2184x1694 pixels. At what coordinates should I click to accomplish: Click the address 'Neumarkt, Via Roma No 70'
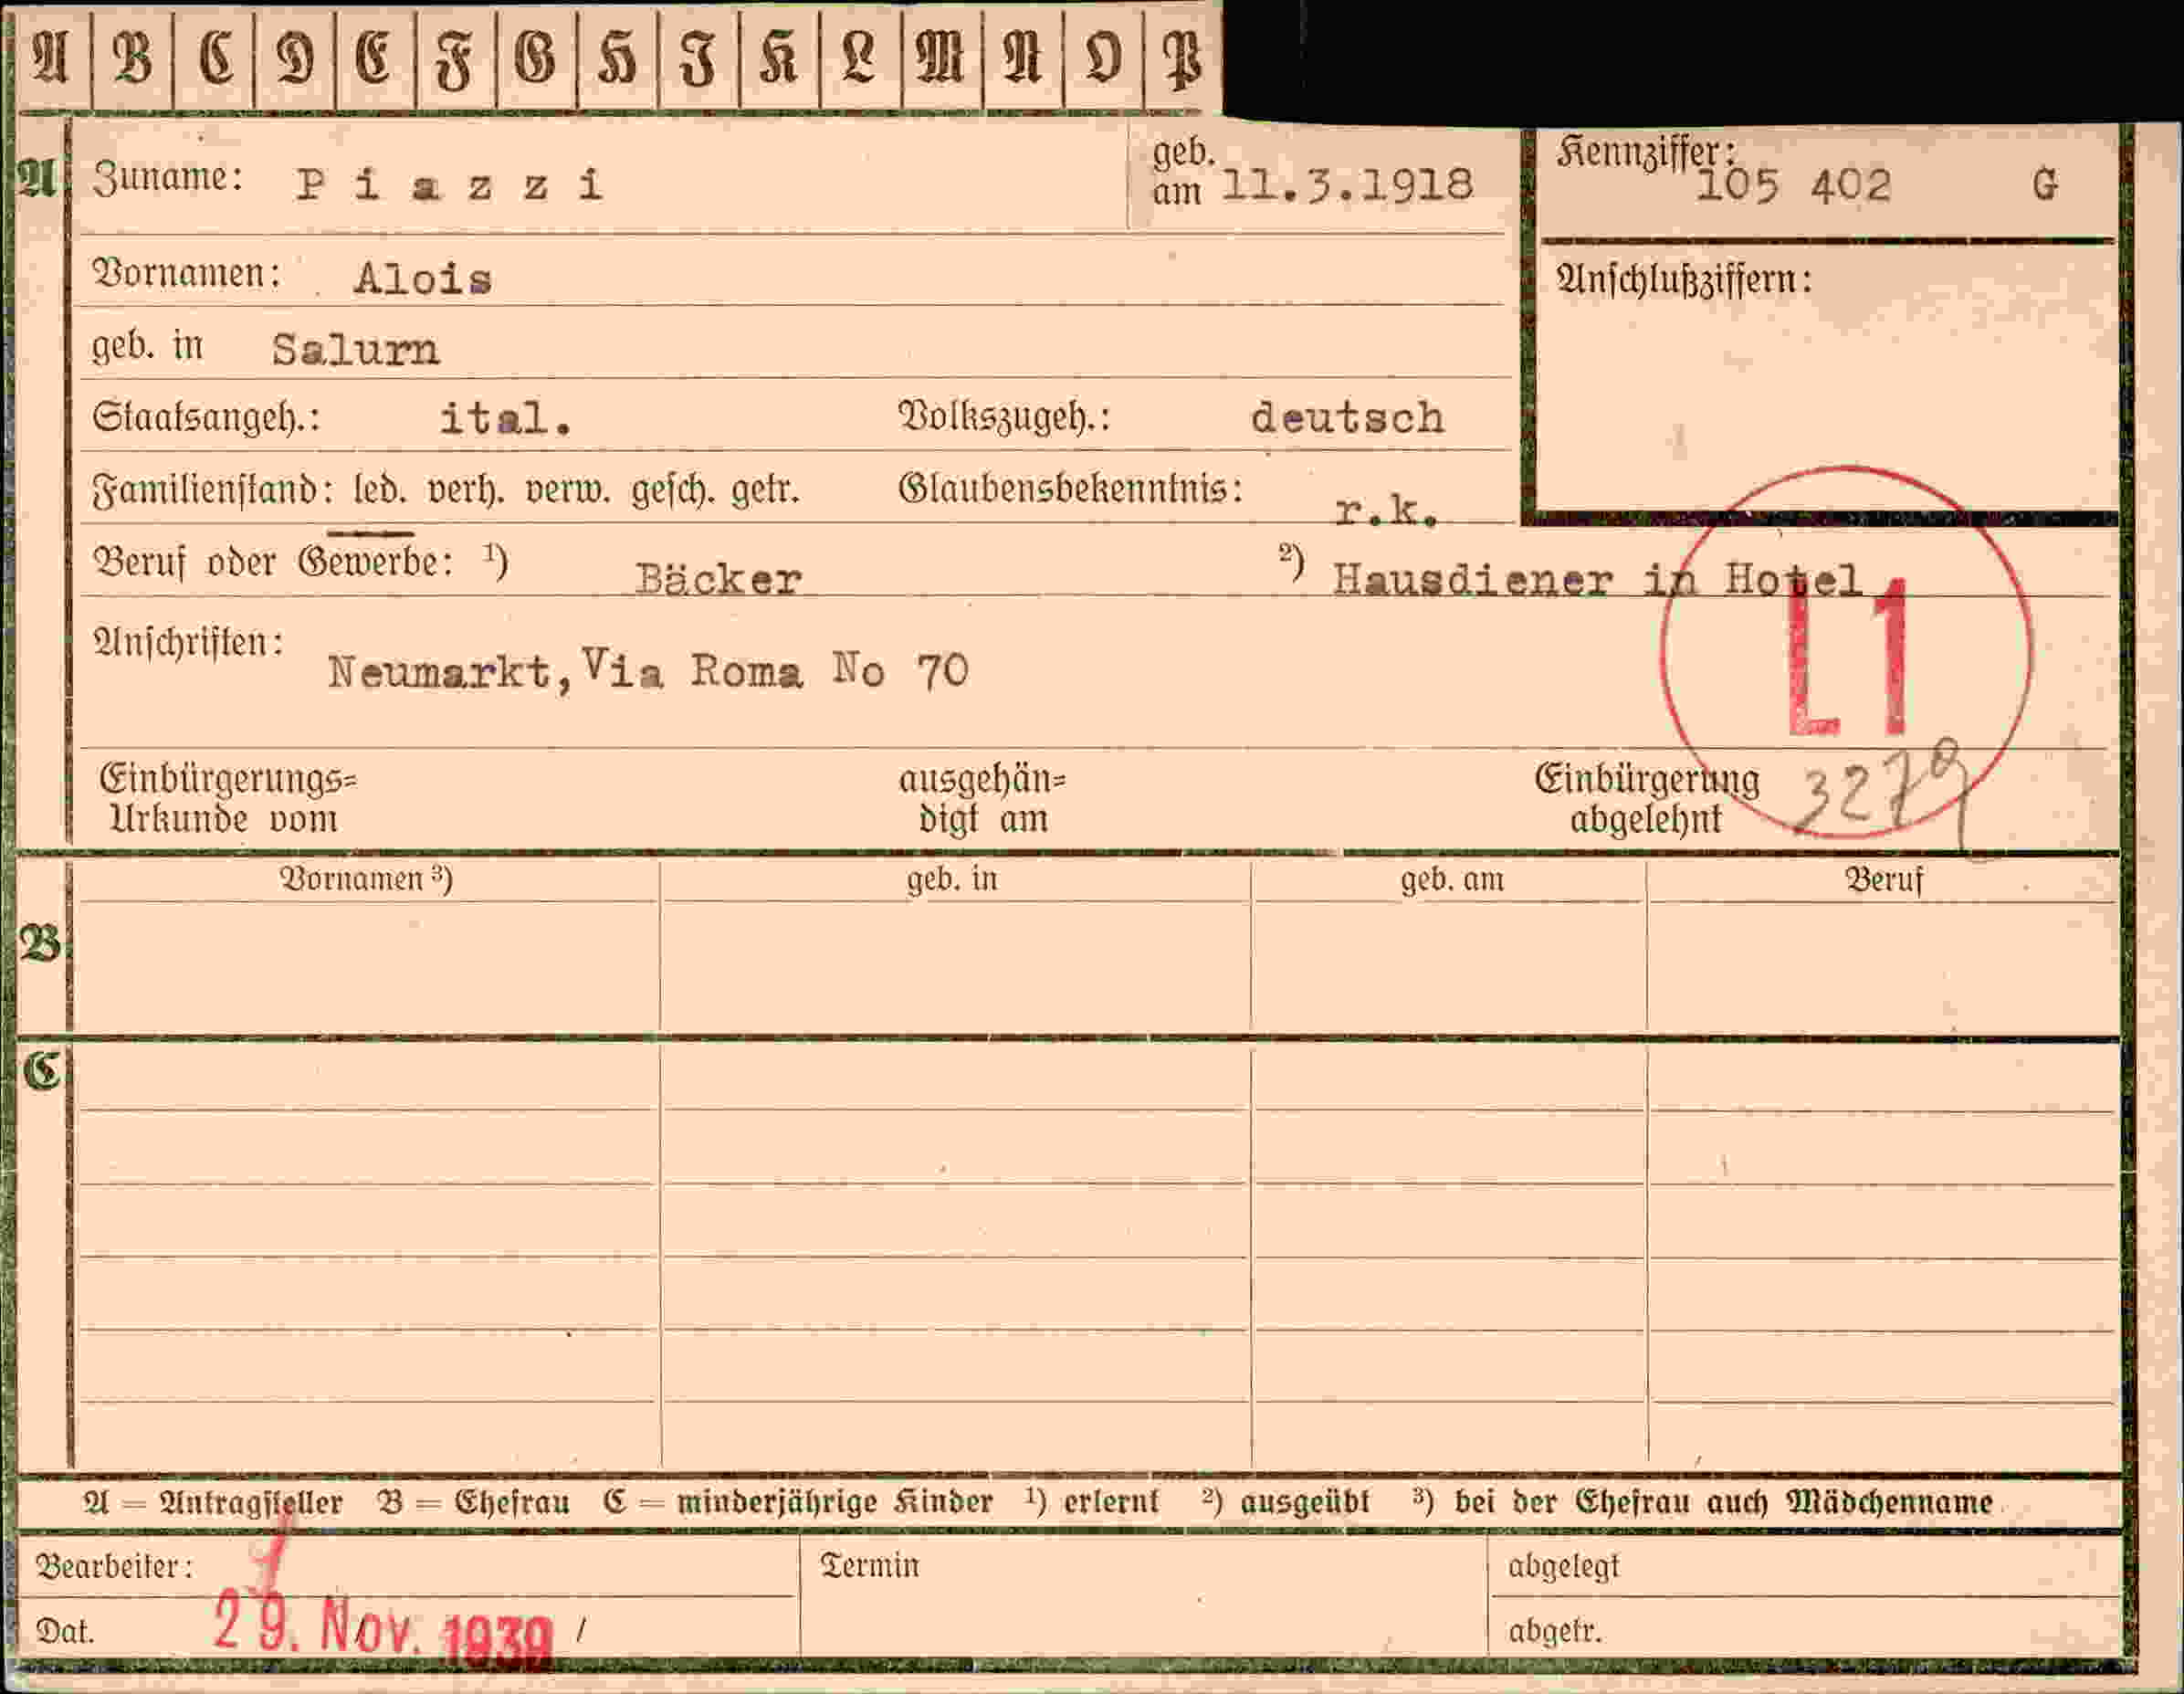point(648,670)
